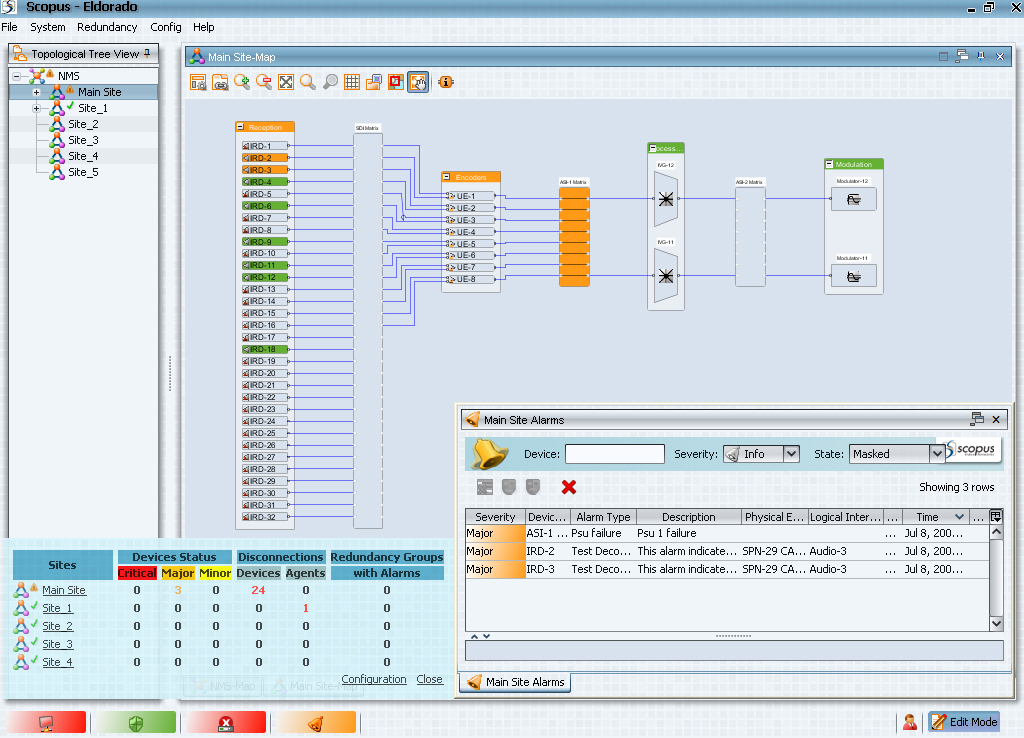Select the IRD-18 device in Reception
The height and width of the screenshot is (738, 1024).
[264, 349]
